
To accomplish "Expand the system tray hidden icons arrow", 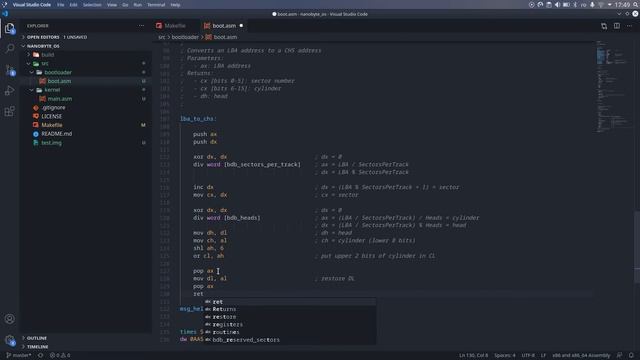I will pos(609,5).
